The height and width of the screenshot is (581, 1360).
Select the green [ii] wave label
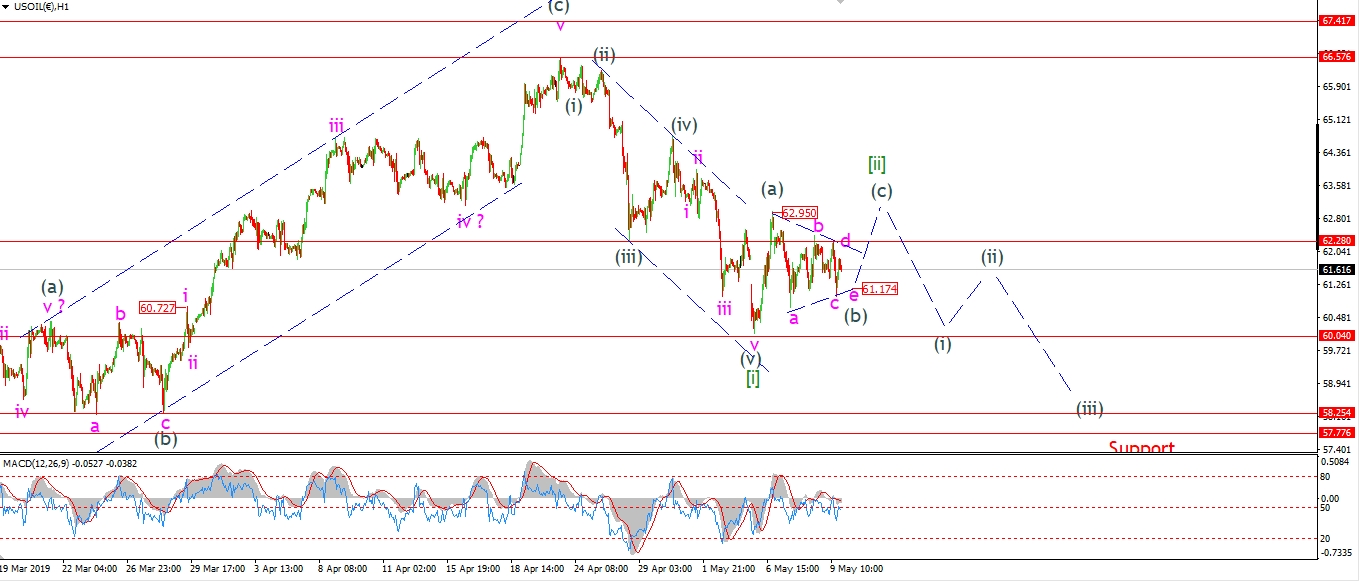(876, 164)
